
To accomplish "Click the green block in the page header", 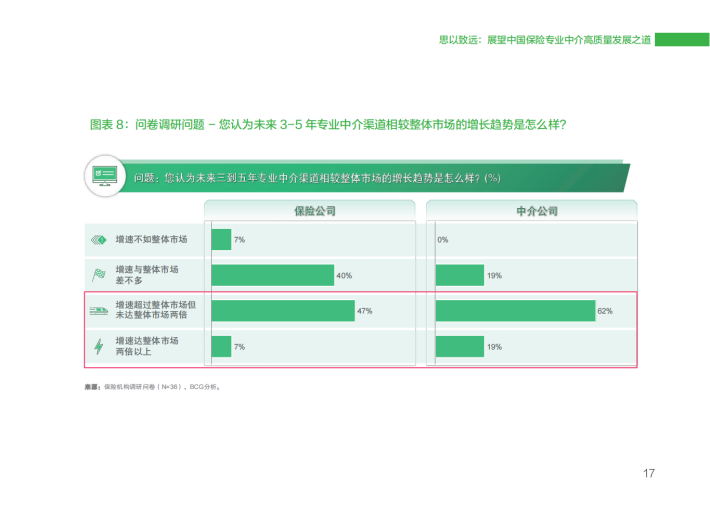I will point(675,40).
